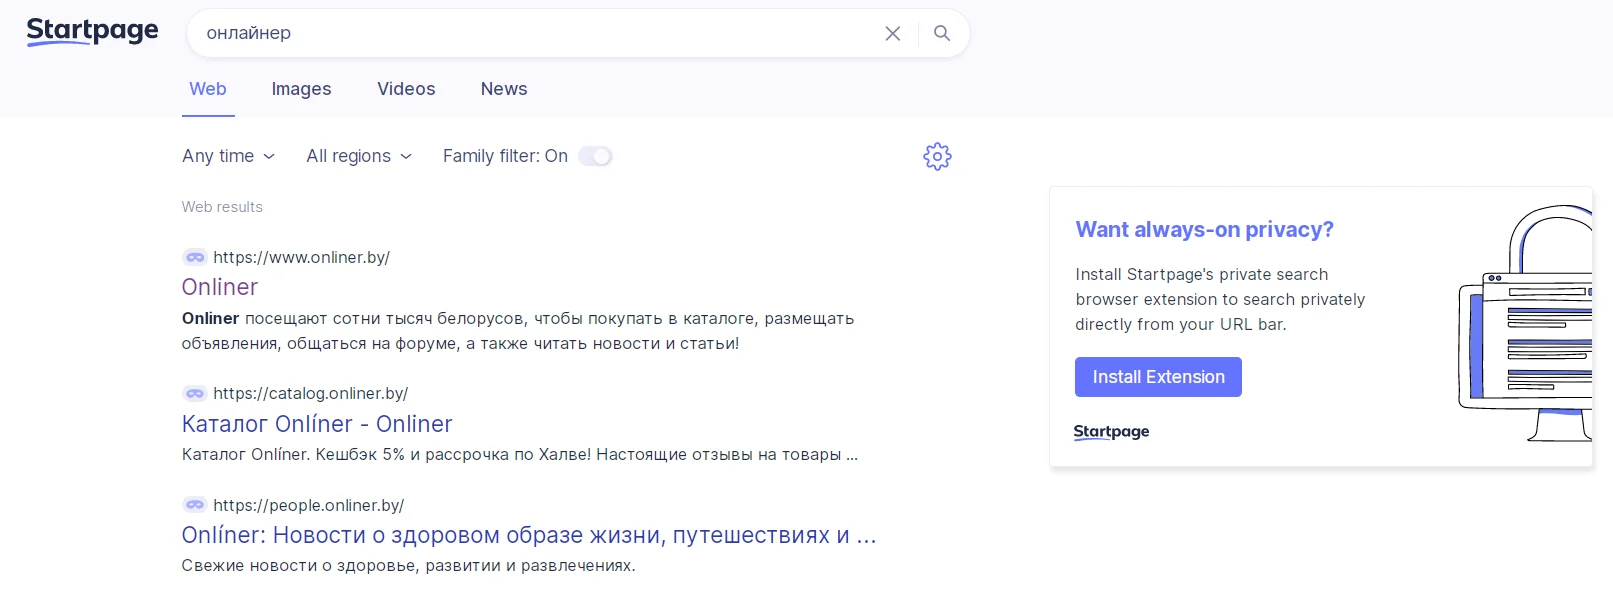Open the Onlíner: Новости о здоровом образе жизни link
This screenshot has height=594, width=1613.
(528, 535)
